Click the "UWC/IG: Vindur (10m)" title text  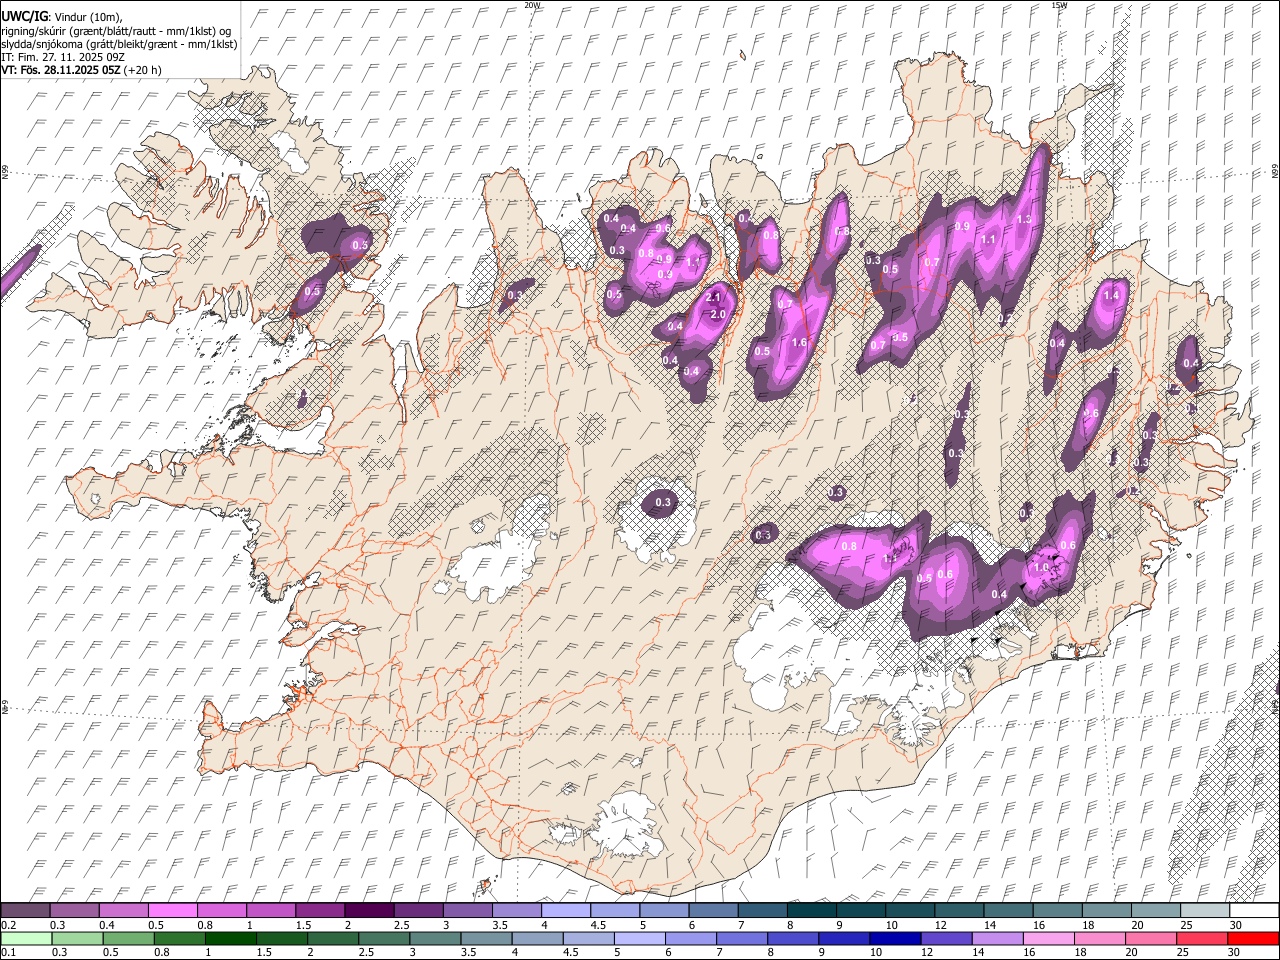[x=60, y=17]
